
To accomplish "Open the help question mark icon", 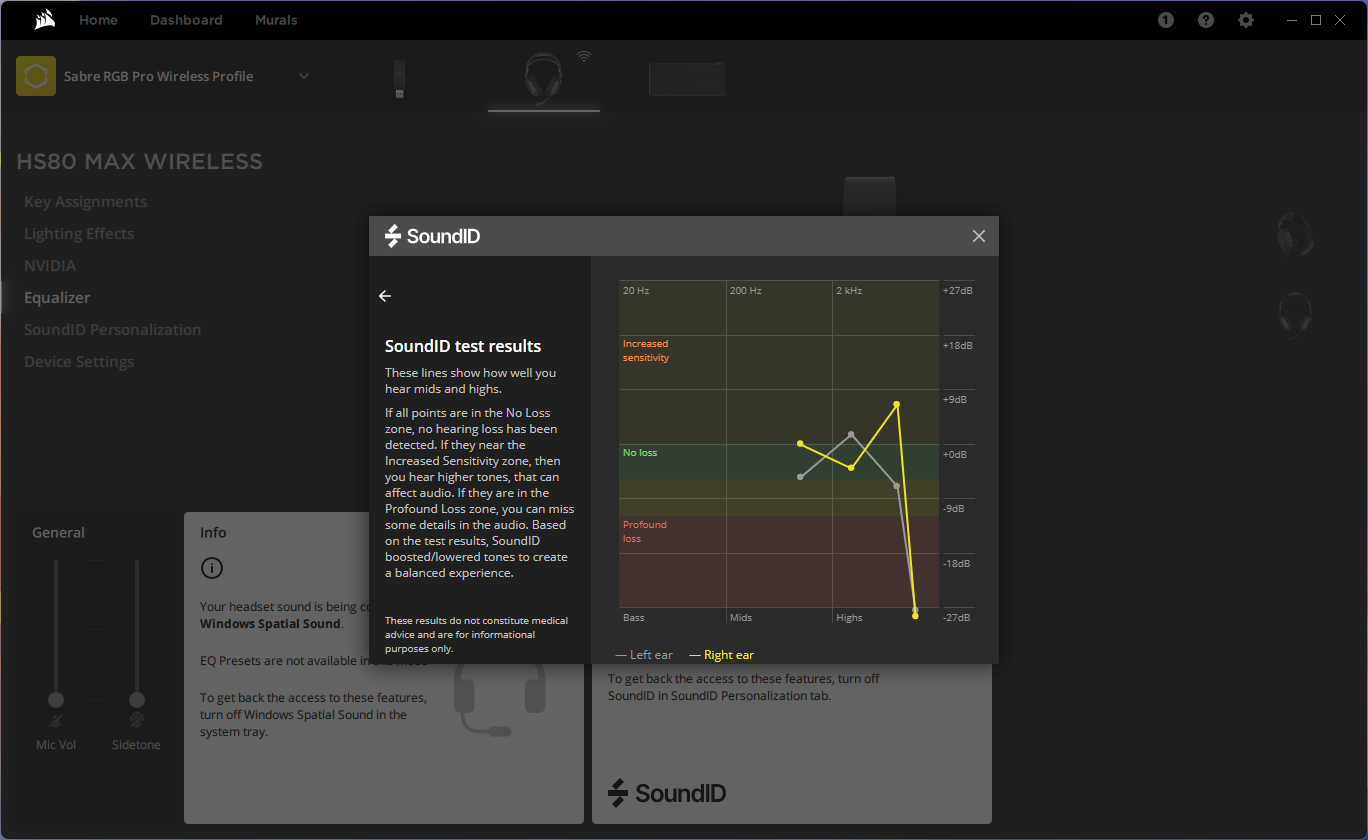I will pos(1206,20).
